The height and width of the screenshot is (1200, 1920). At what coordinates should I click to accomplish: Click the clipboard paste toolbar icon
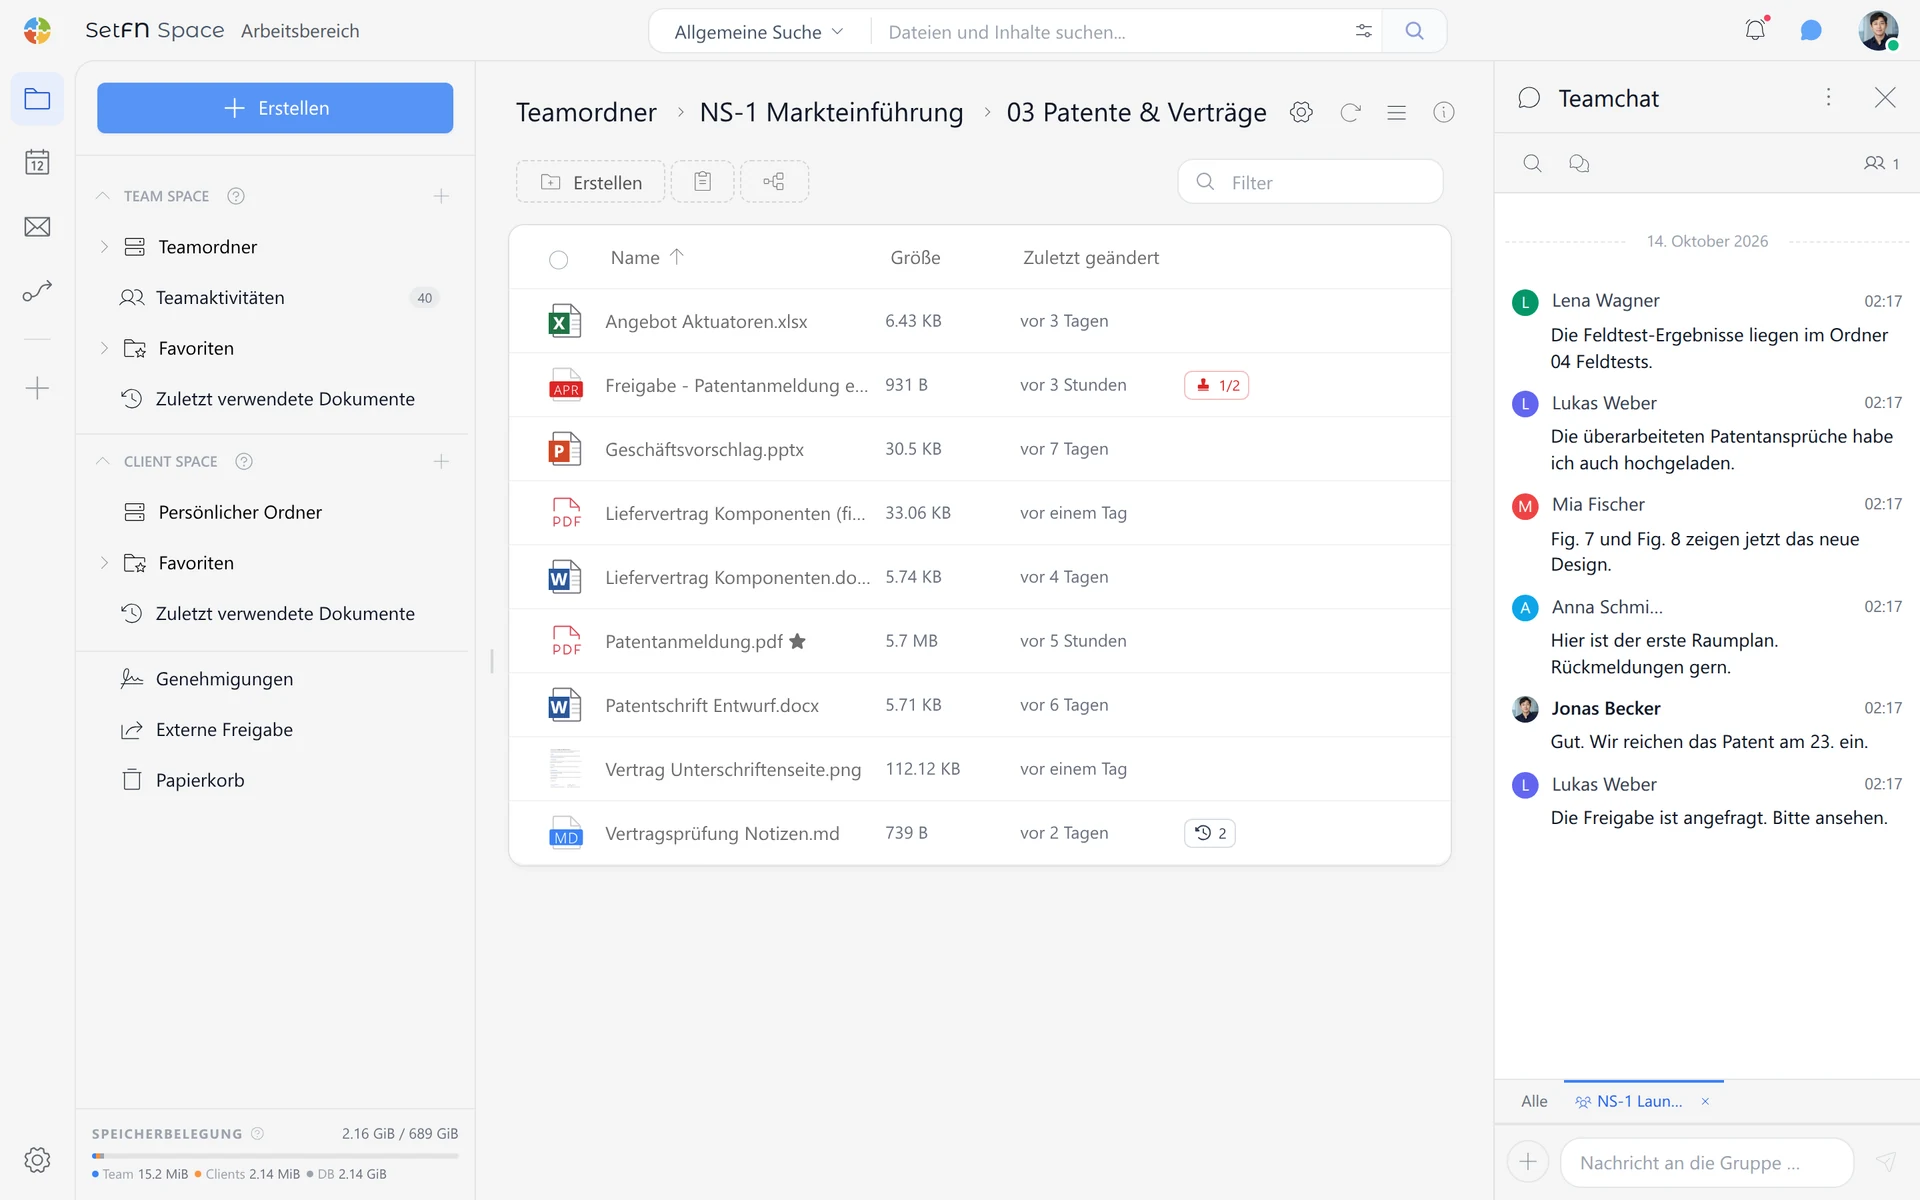(x=702, y=182)
